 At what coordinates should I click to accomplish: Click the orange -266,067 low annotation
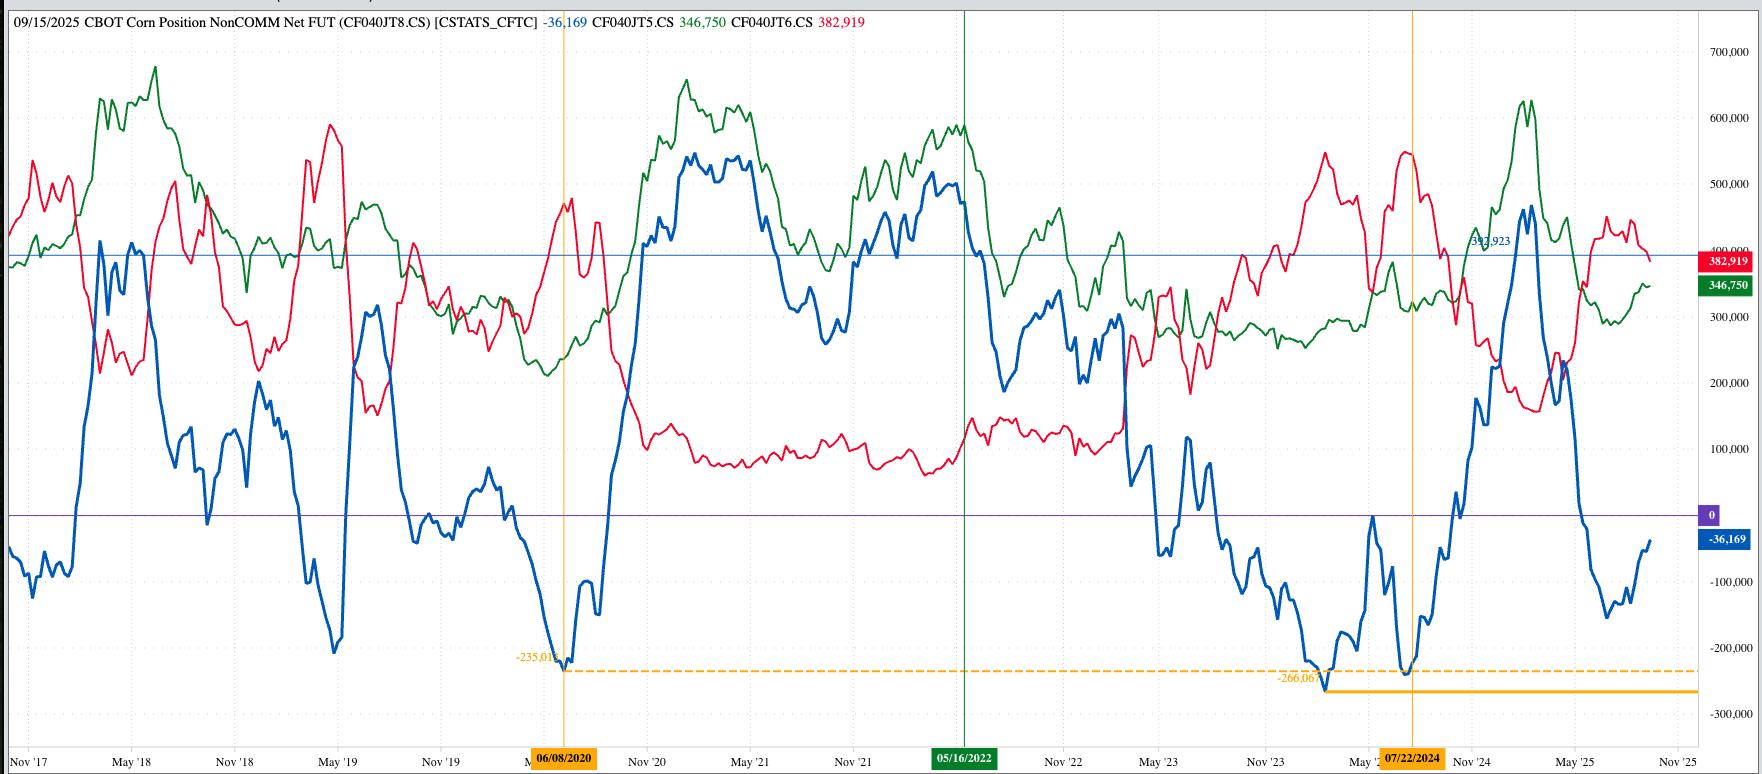pos(1298,678)
